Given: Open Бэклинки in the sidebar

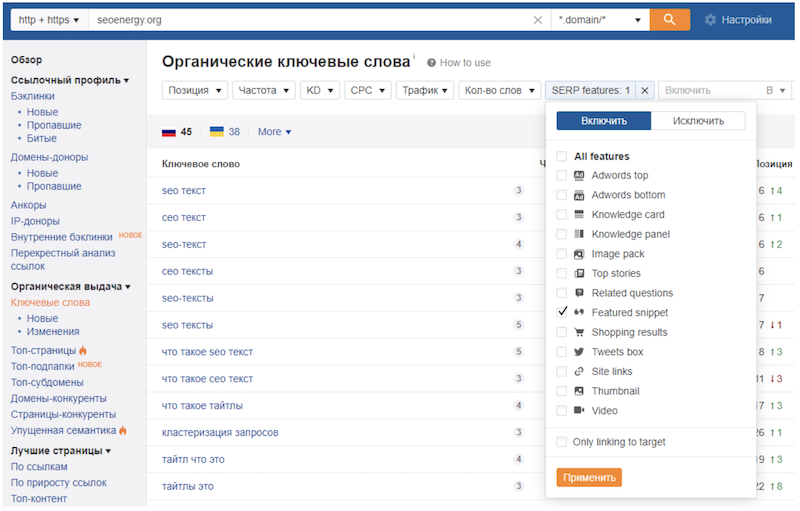Looking at the screenshot, I should [x=33, y=96].
